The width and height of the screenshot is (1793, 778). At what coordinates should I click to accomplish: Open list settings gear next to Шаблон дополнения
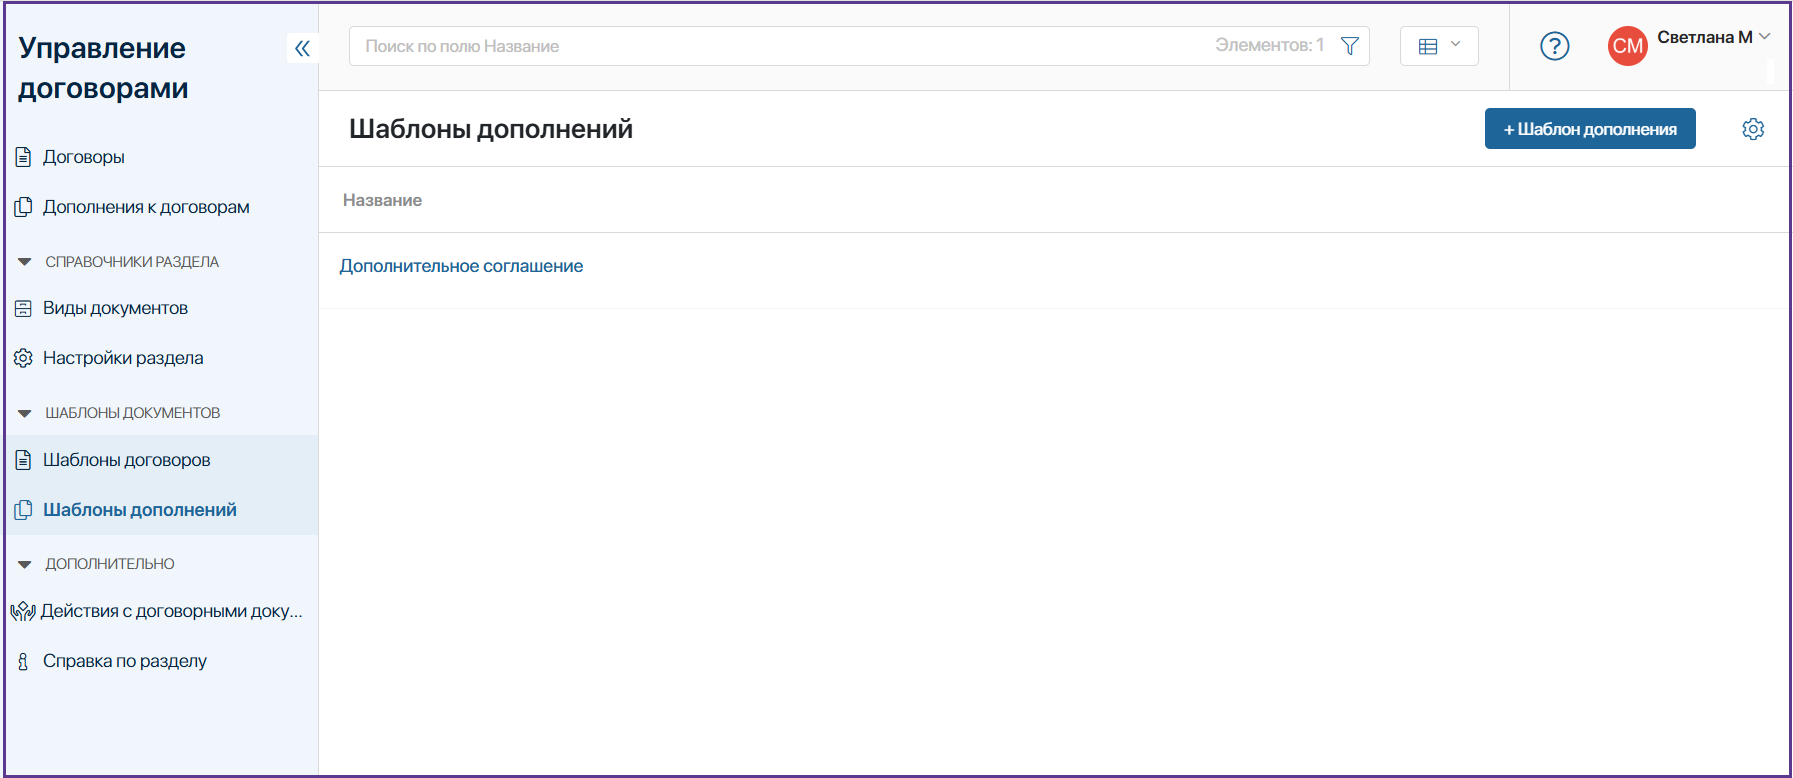pyautogui.click(x=1753, y=129)
